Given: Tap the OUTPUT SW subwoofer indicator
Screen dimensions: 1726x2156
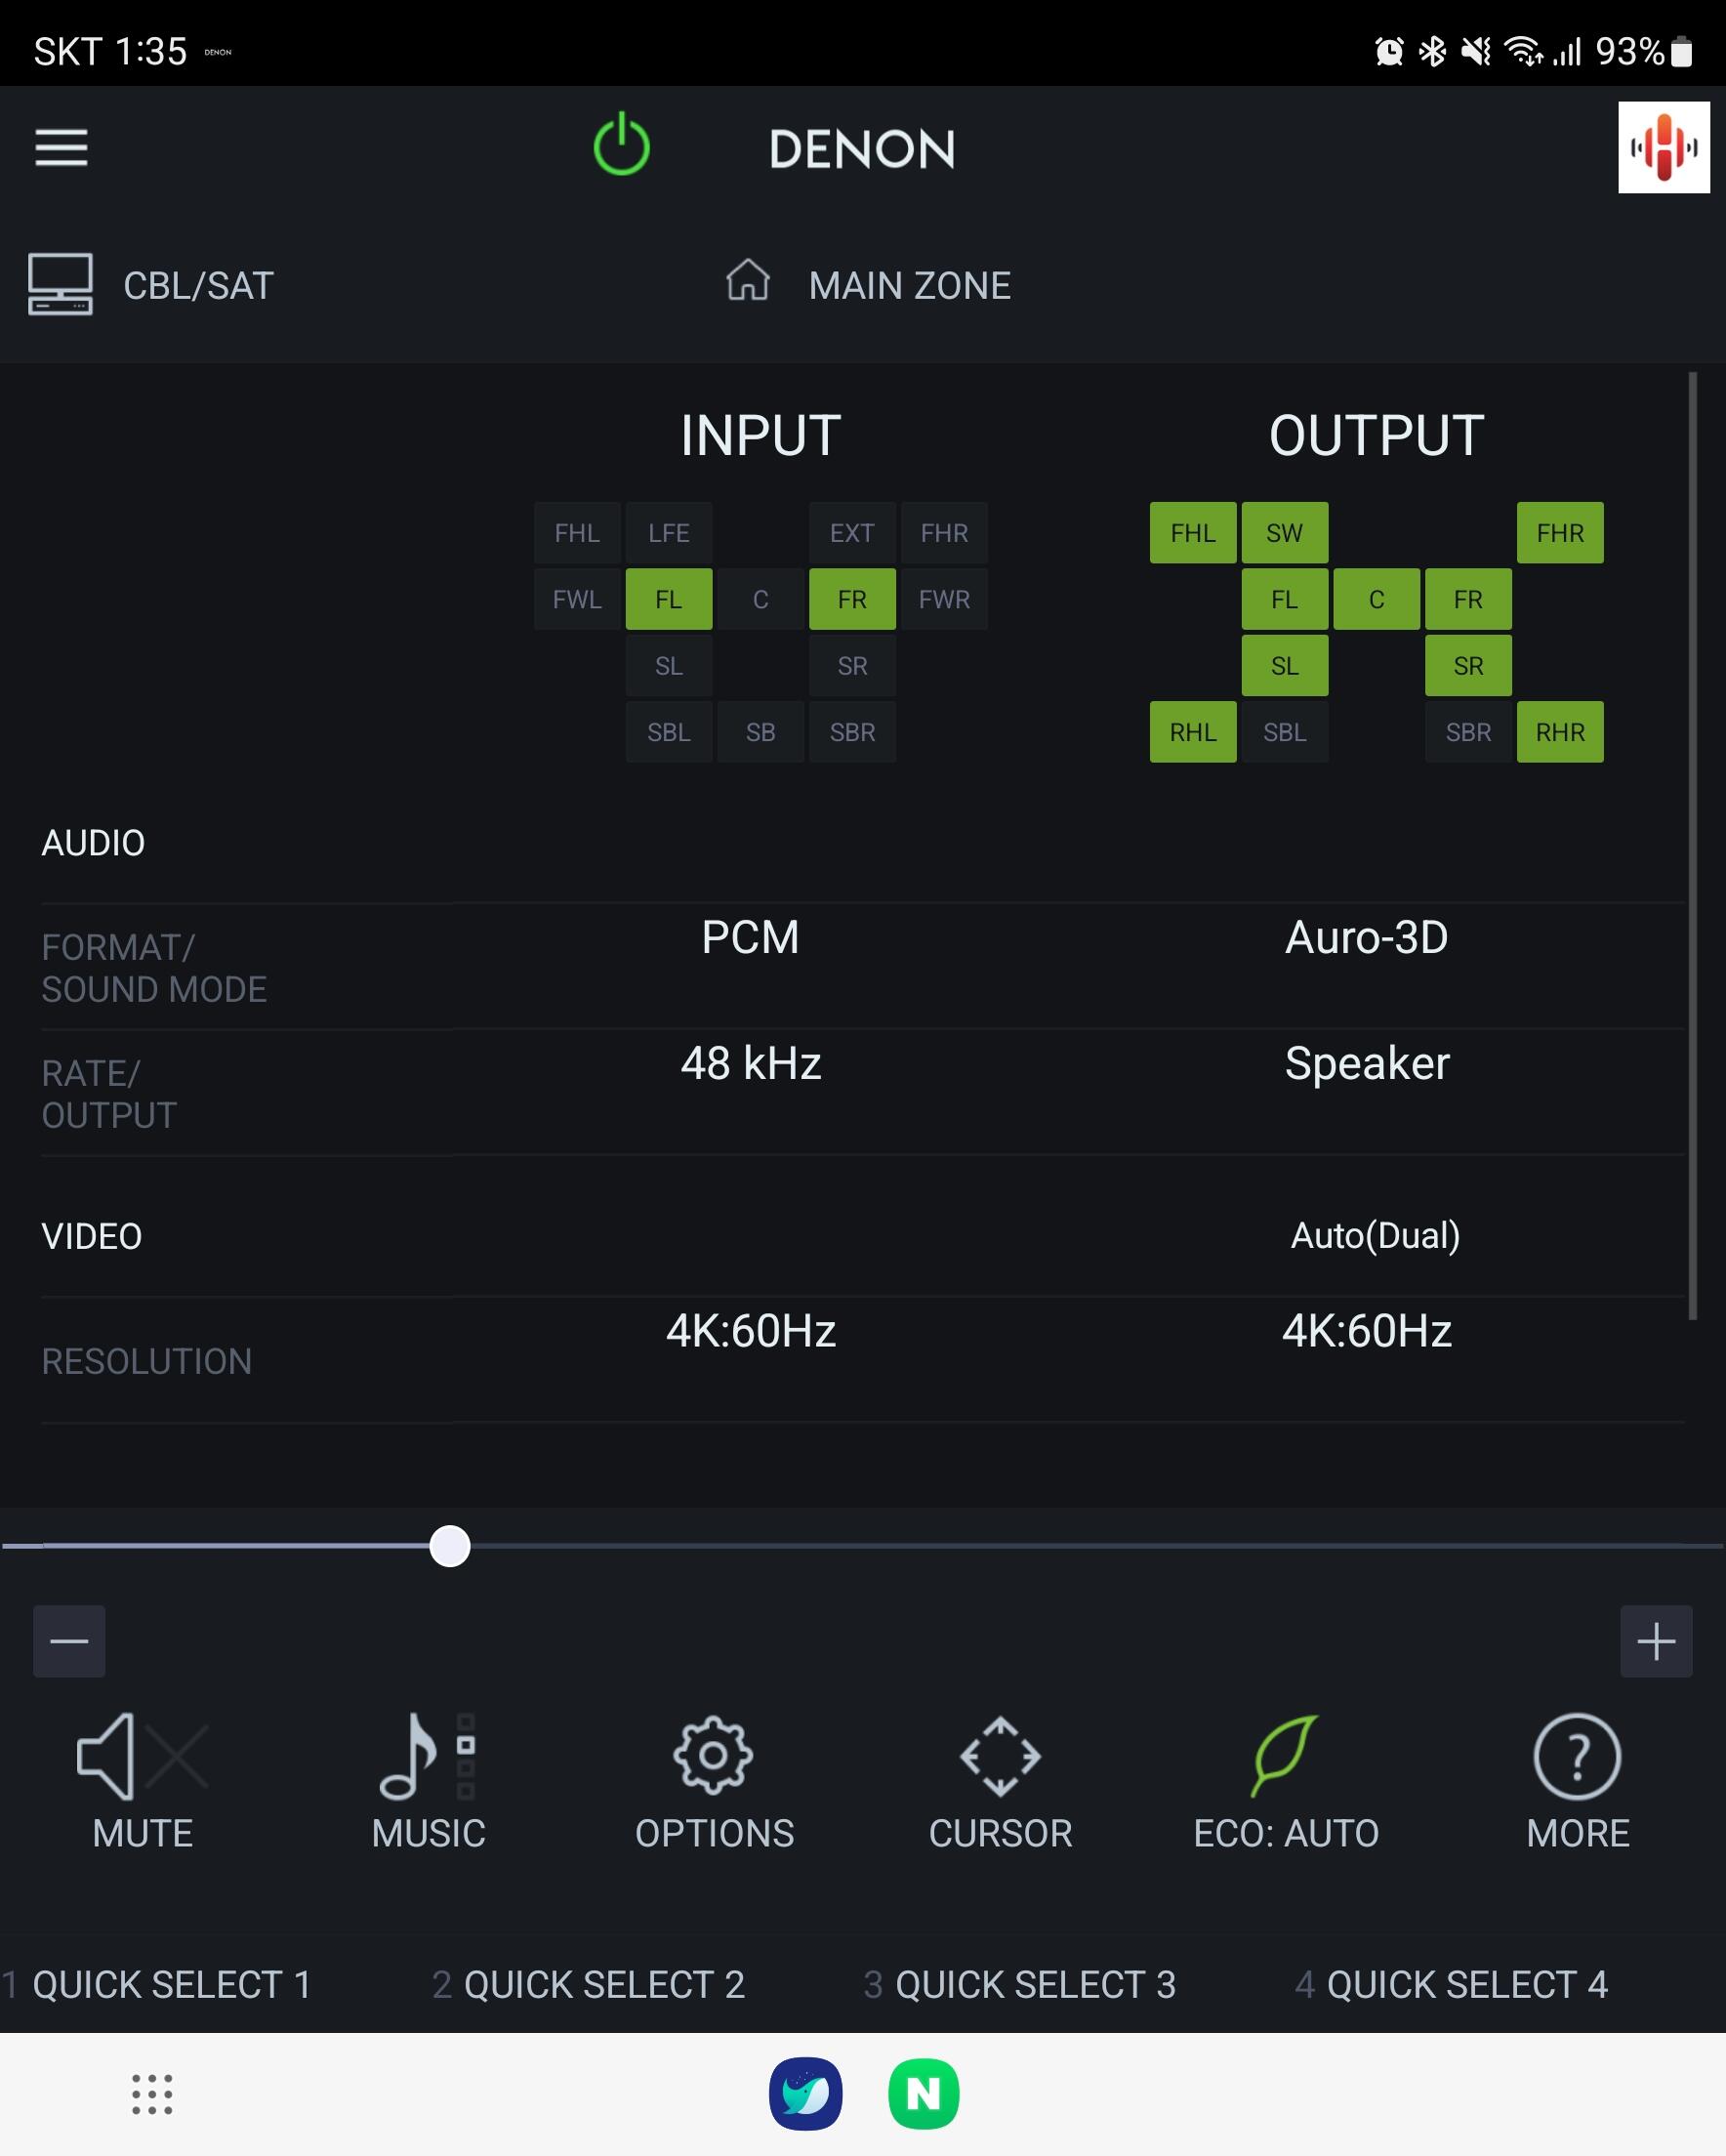Looking at the screenshot, I should [x=1284, y=533].
